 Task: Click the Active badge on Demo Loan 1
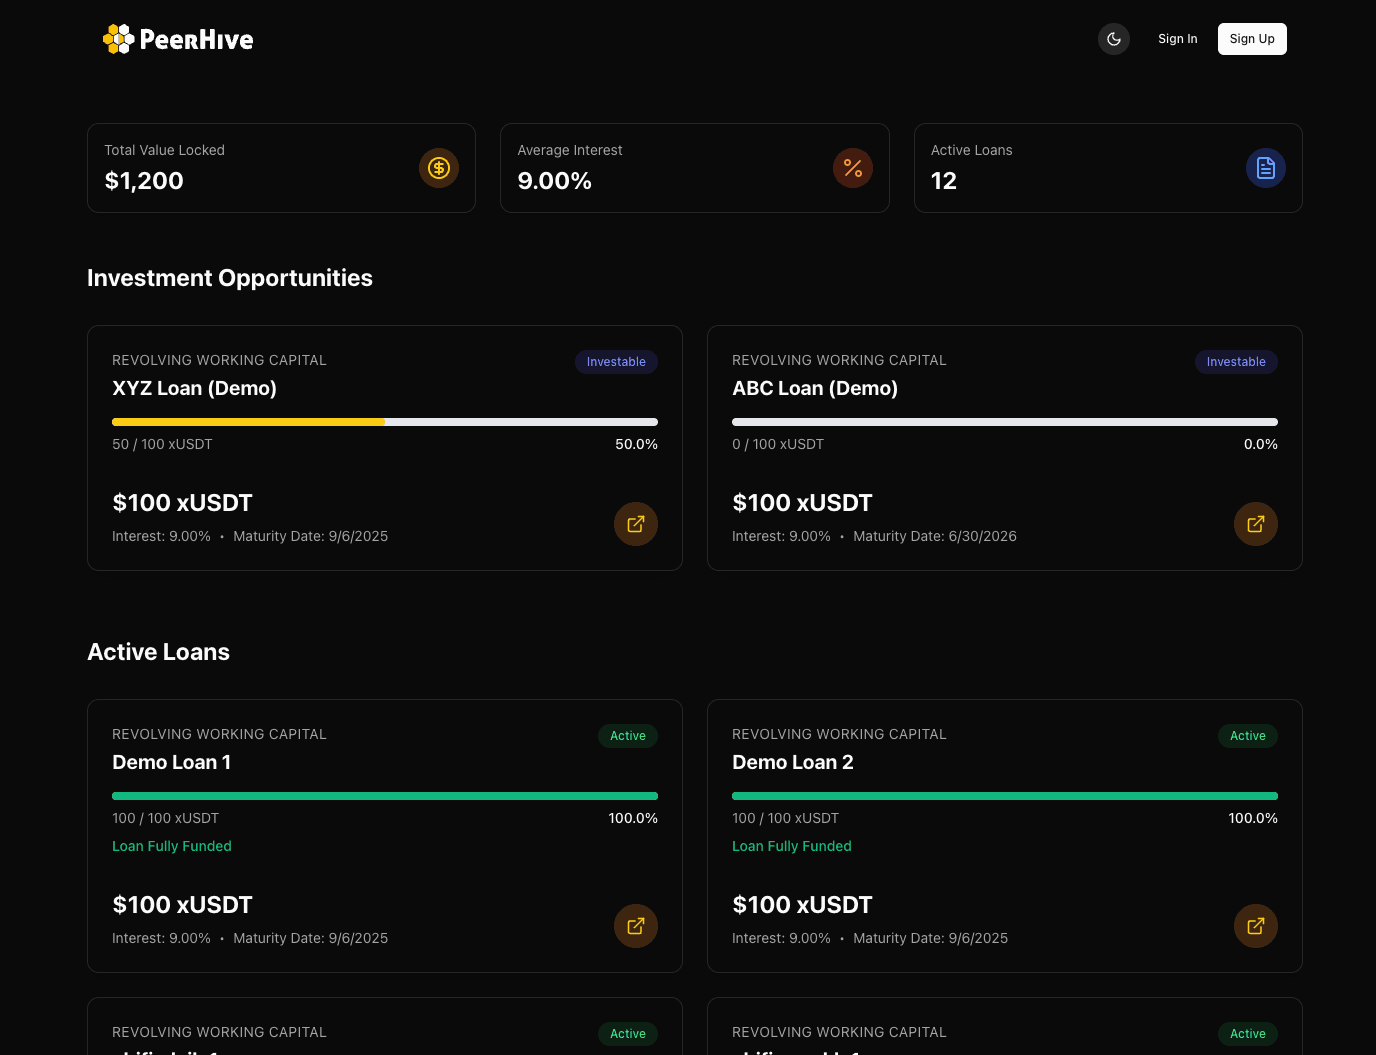point(628,735)
